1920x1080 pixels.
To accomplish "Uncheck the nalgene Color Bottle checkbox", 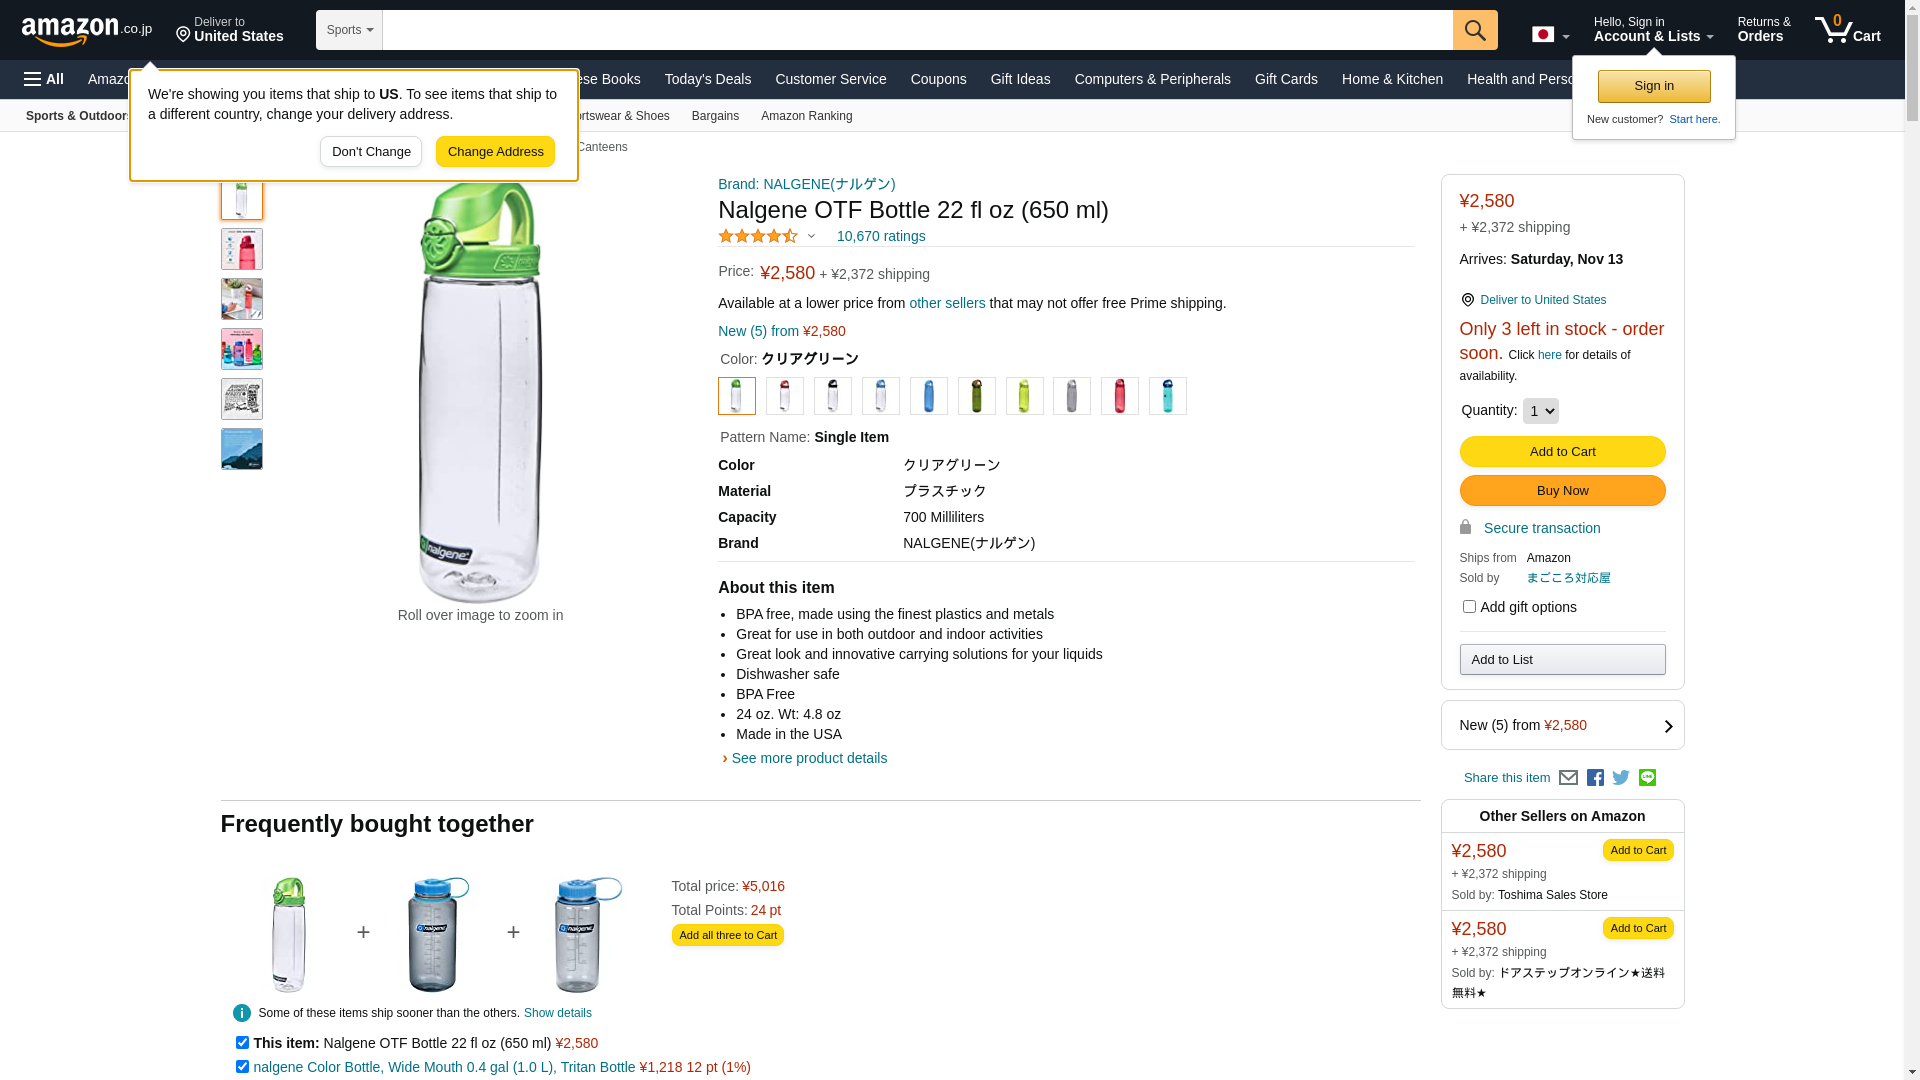I will pos(242,1066).
